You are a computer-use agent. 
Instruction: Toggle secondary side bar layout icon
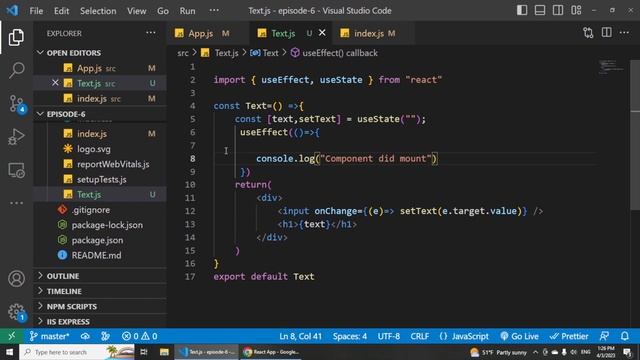pos(558,10)
